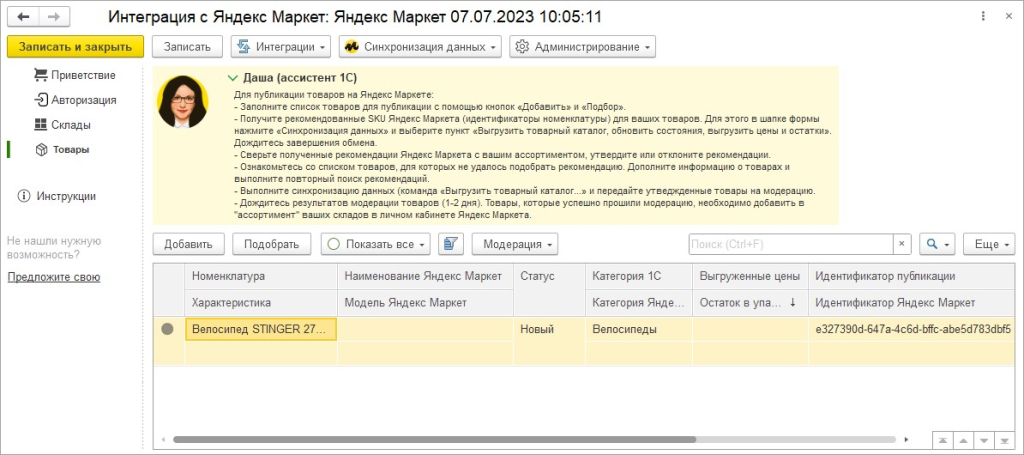Toggle the Показать все filter circle
This screenshot has height=455, width=1024.
[333, 244]
